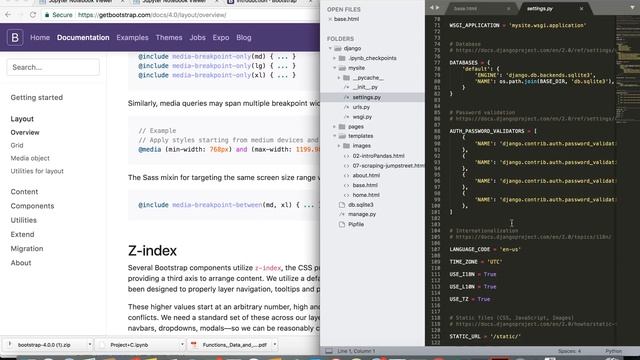The image size is (640, 360).
Task: Open Examples in Bootstrap navbar
Action: (x=132, y=38)
